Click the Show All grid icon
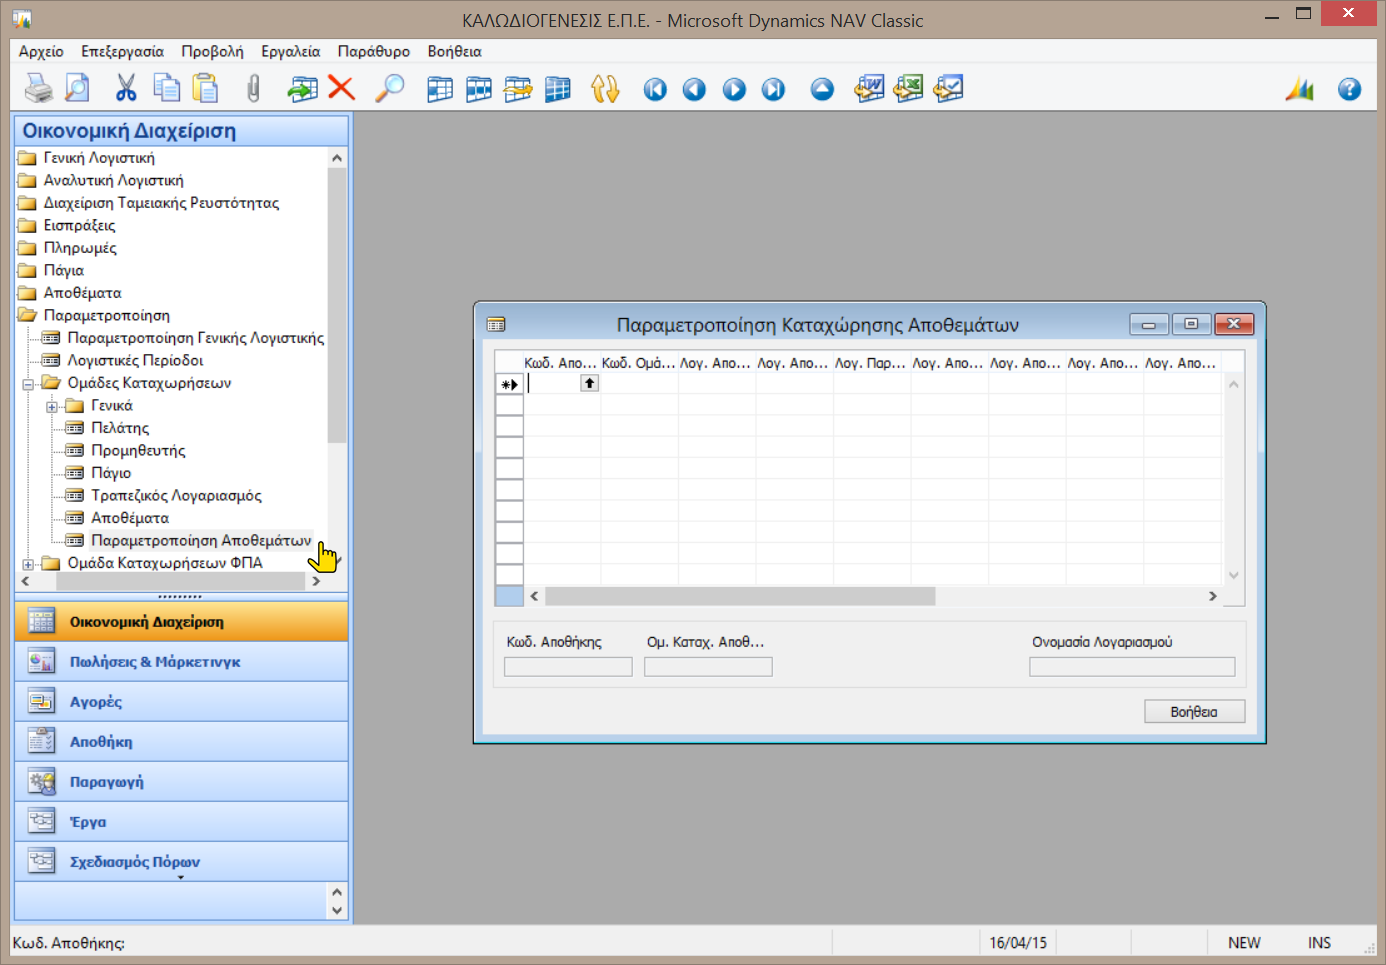 [x=557, y=89]
